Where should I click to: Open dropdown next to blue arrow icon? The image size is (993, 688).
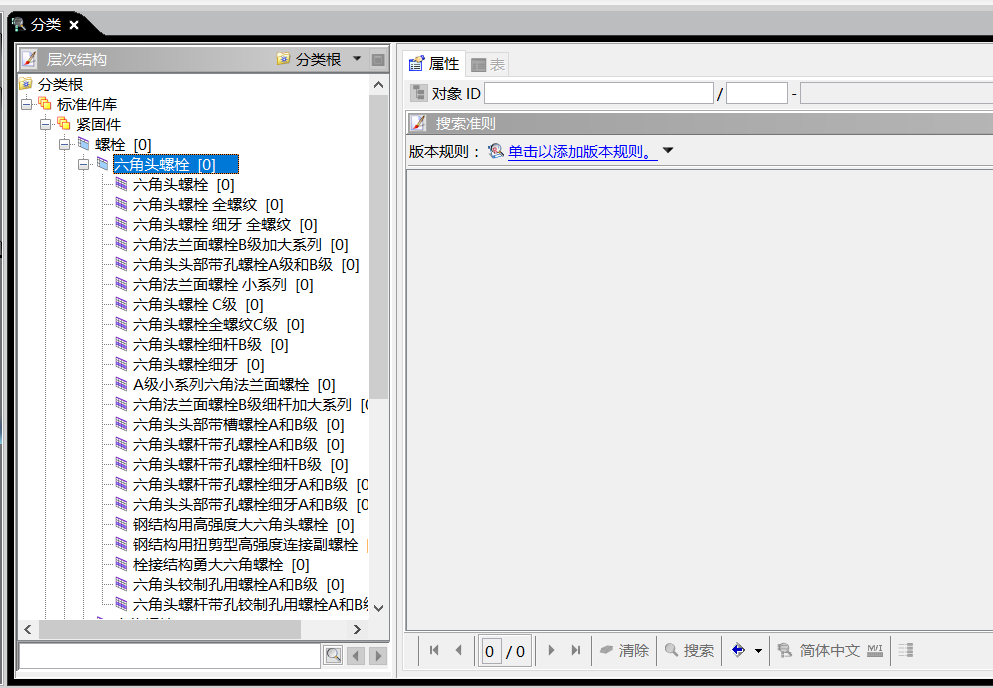click(758, 651)
